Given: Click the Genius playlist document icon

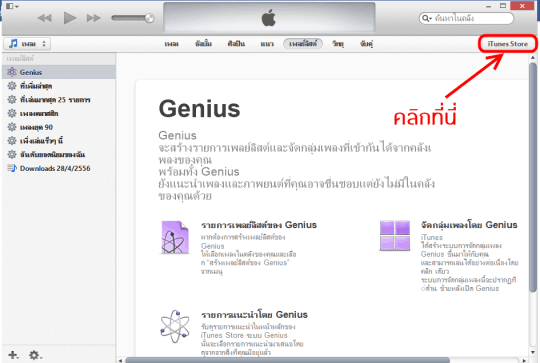Looking at the screenshot, I should point(175,237).
